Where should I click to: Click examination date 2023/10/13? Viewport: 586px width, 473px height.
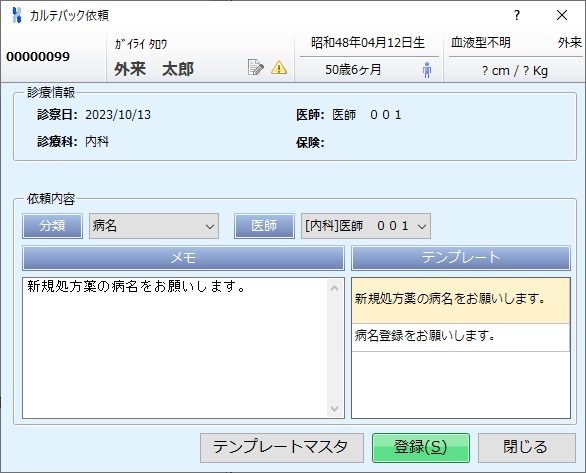118,115
